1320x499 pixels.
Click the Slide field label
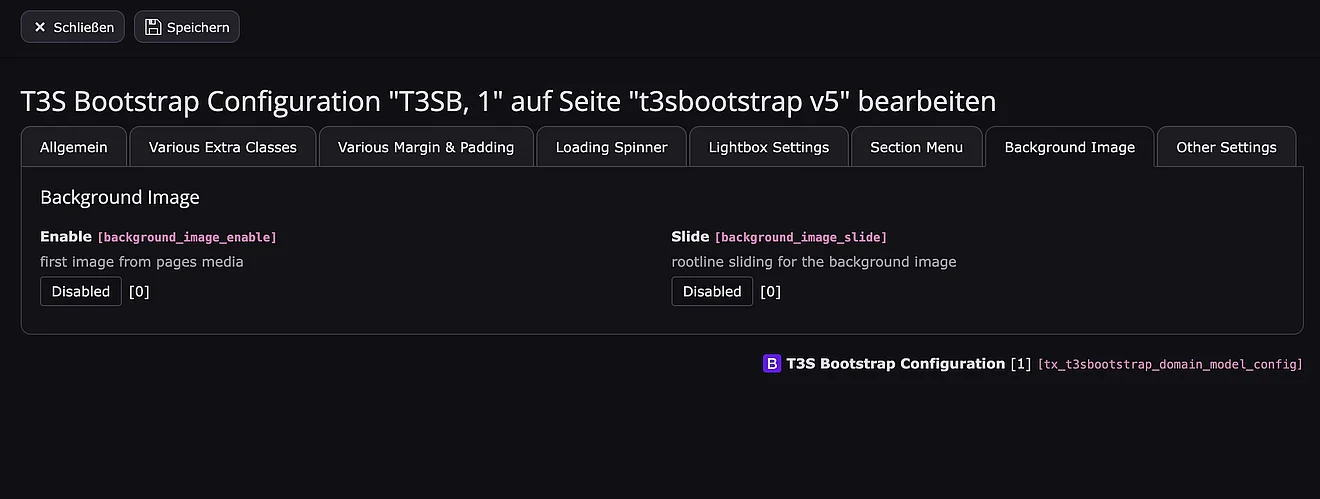tap(690, 237)
